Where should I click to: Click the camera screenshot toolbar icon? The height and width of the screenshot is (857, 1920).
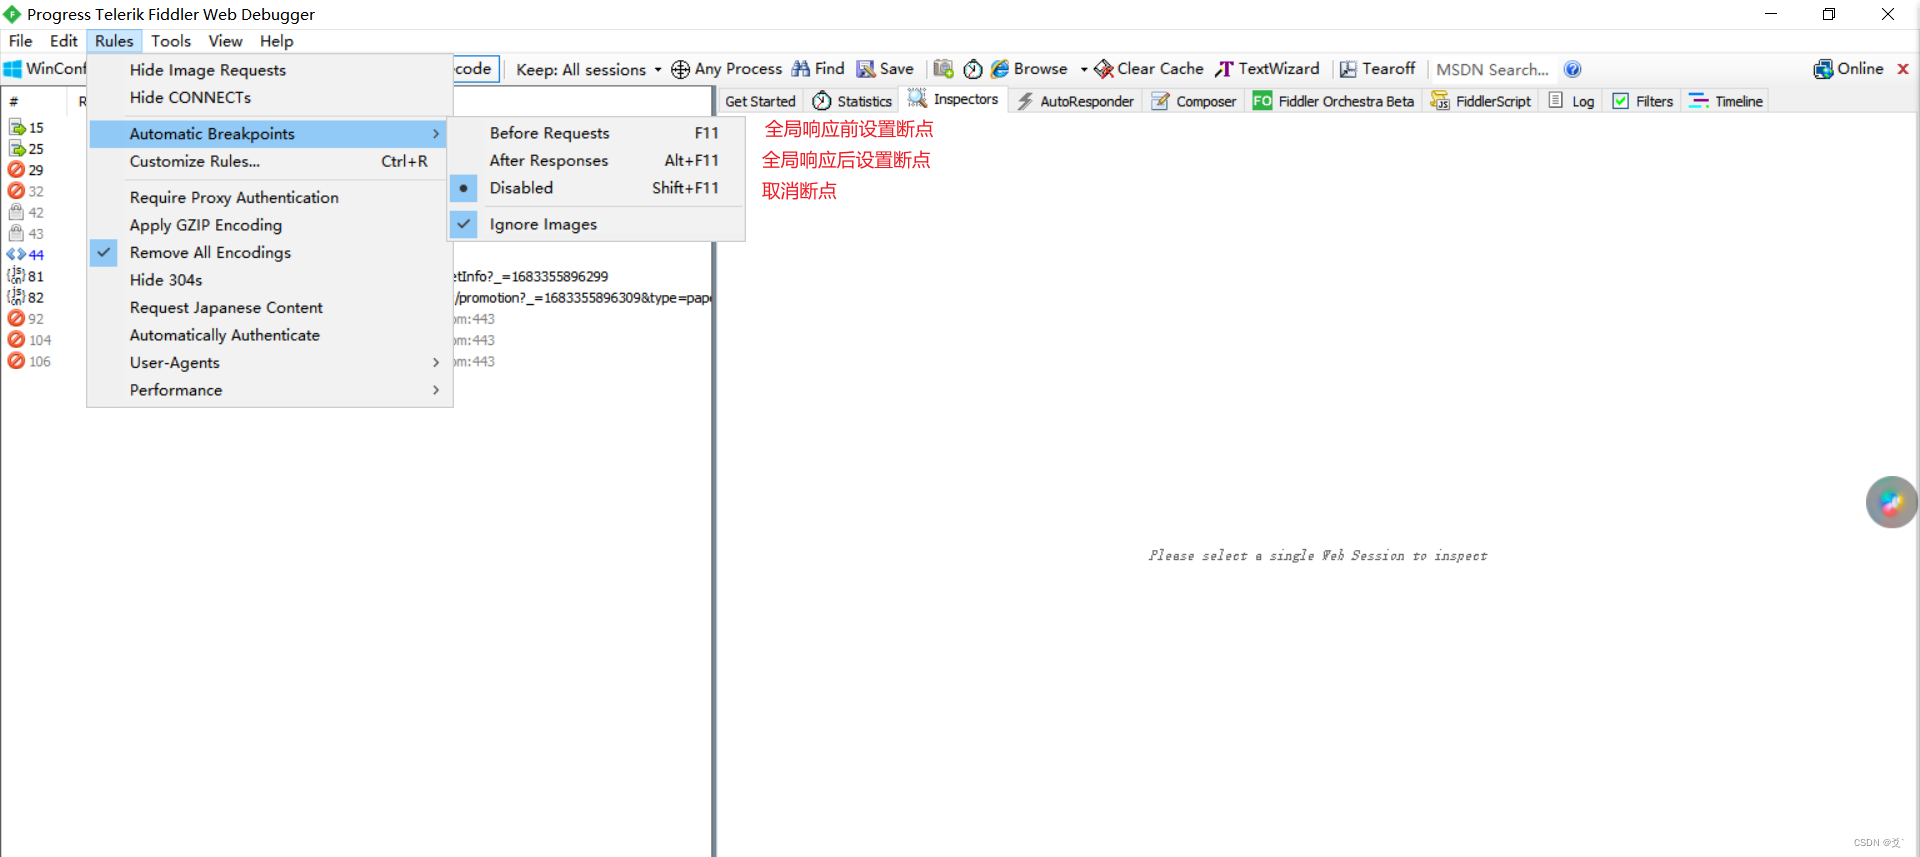click(x=943, y=69)
